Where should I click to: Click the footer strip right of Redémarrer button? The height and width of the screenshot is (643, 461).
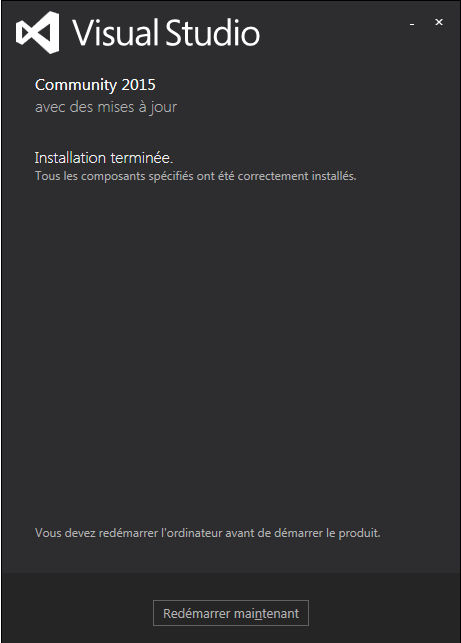point(384,608)
